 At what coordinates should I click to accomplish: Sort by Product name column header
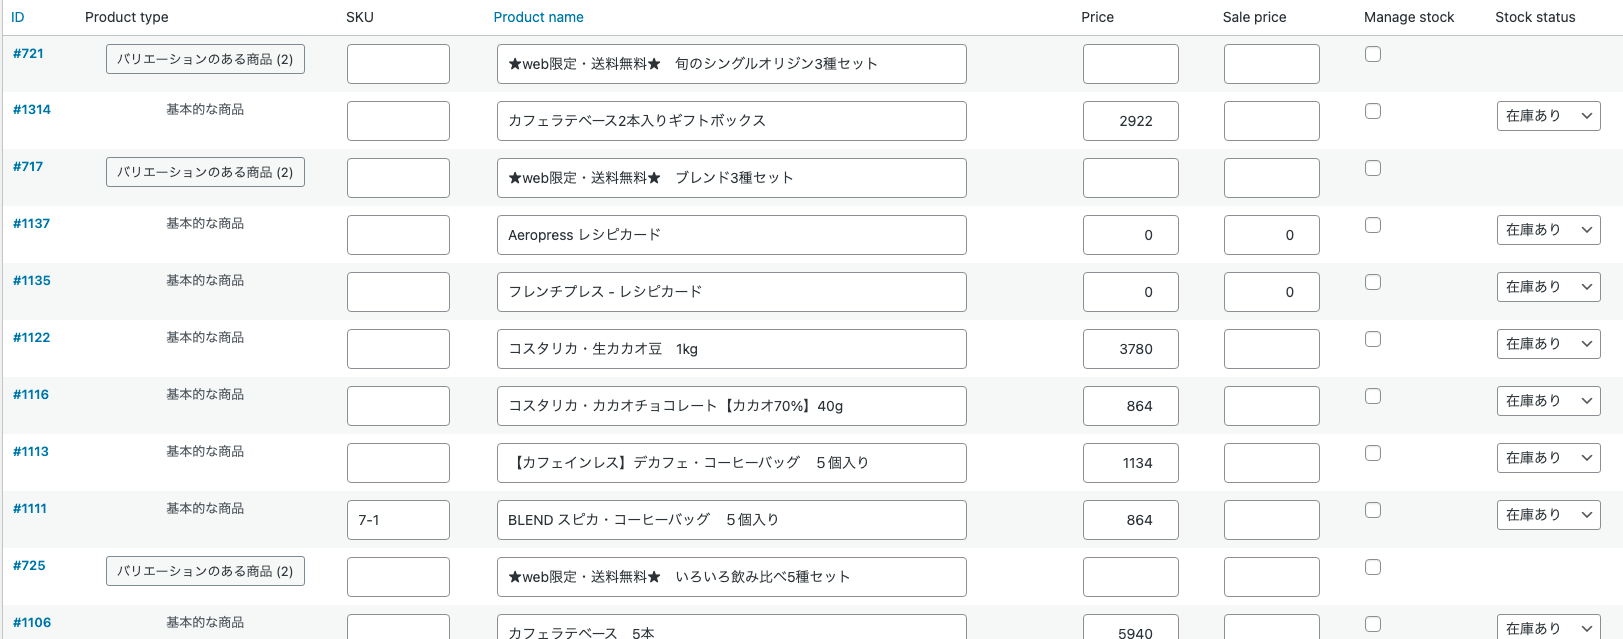tap(538, 17)
